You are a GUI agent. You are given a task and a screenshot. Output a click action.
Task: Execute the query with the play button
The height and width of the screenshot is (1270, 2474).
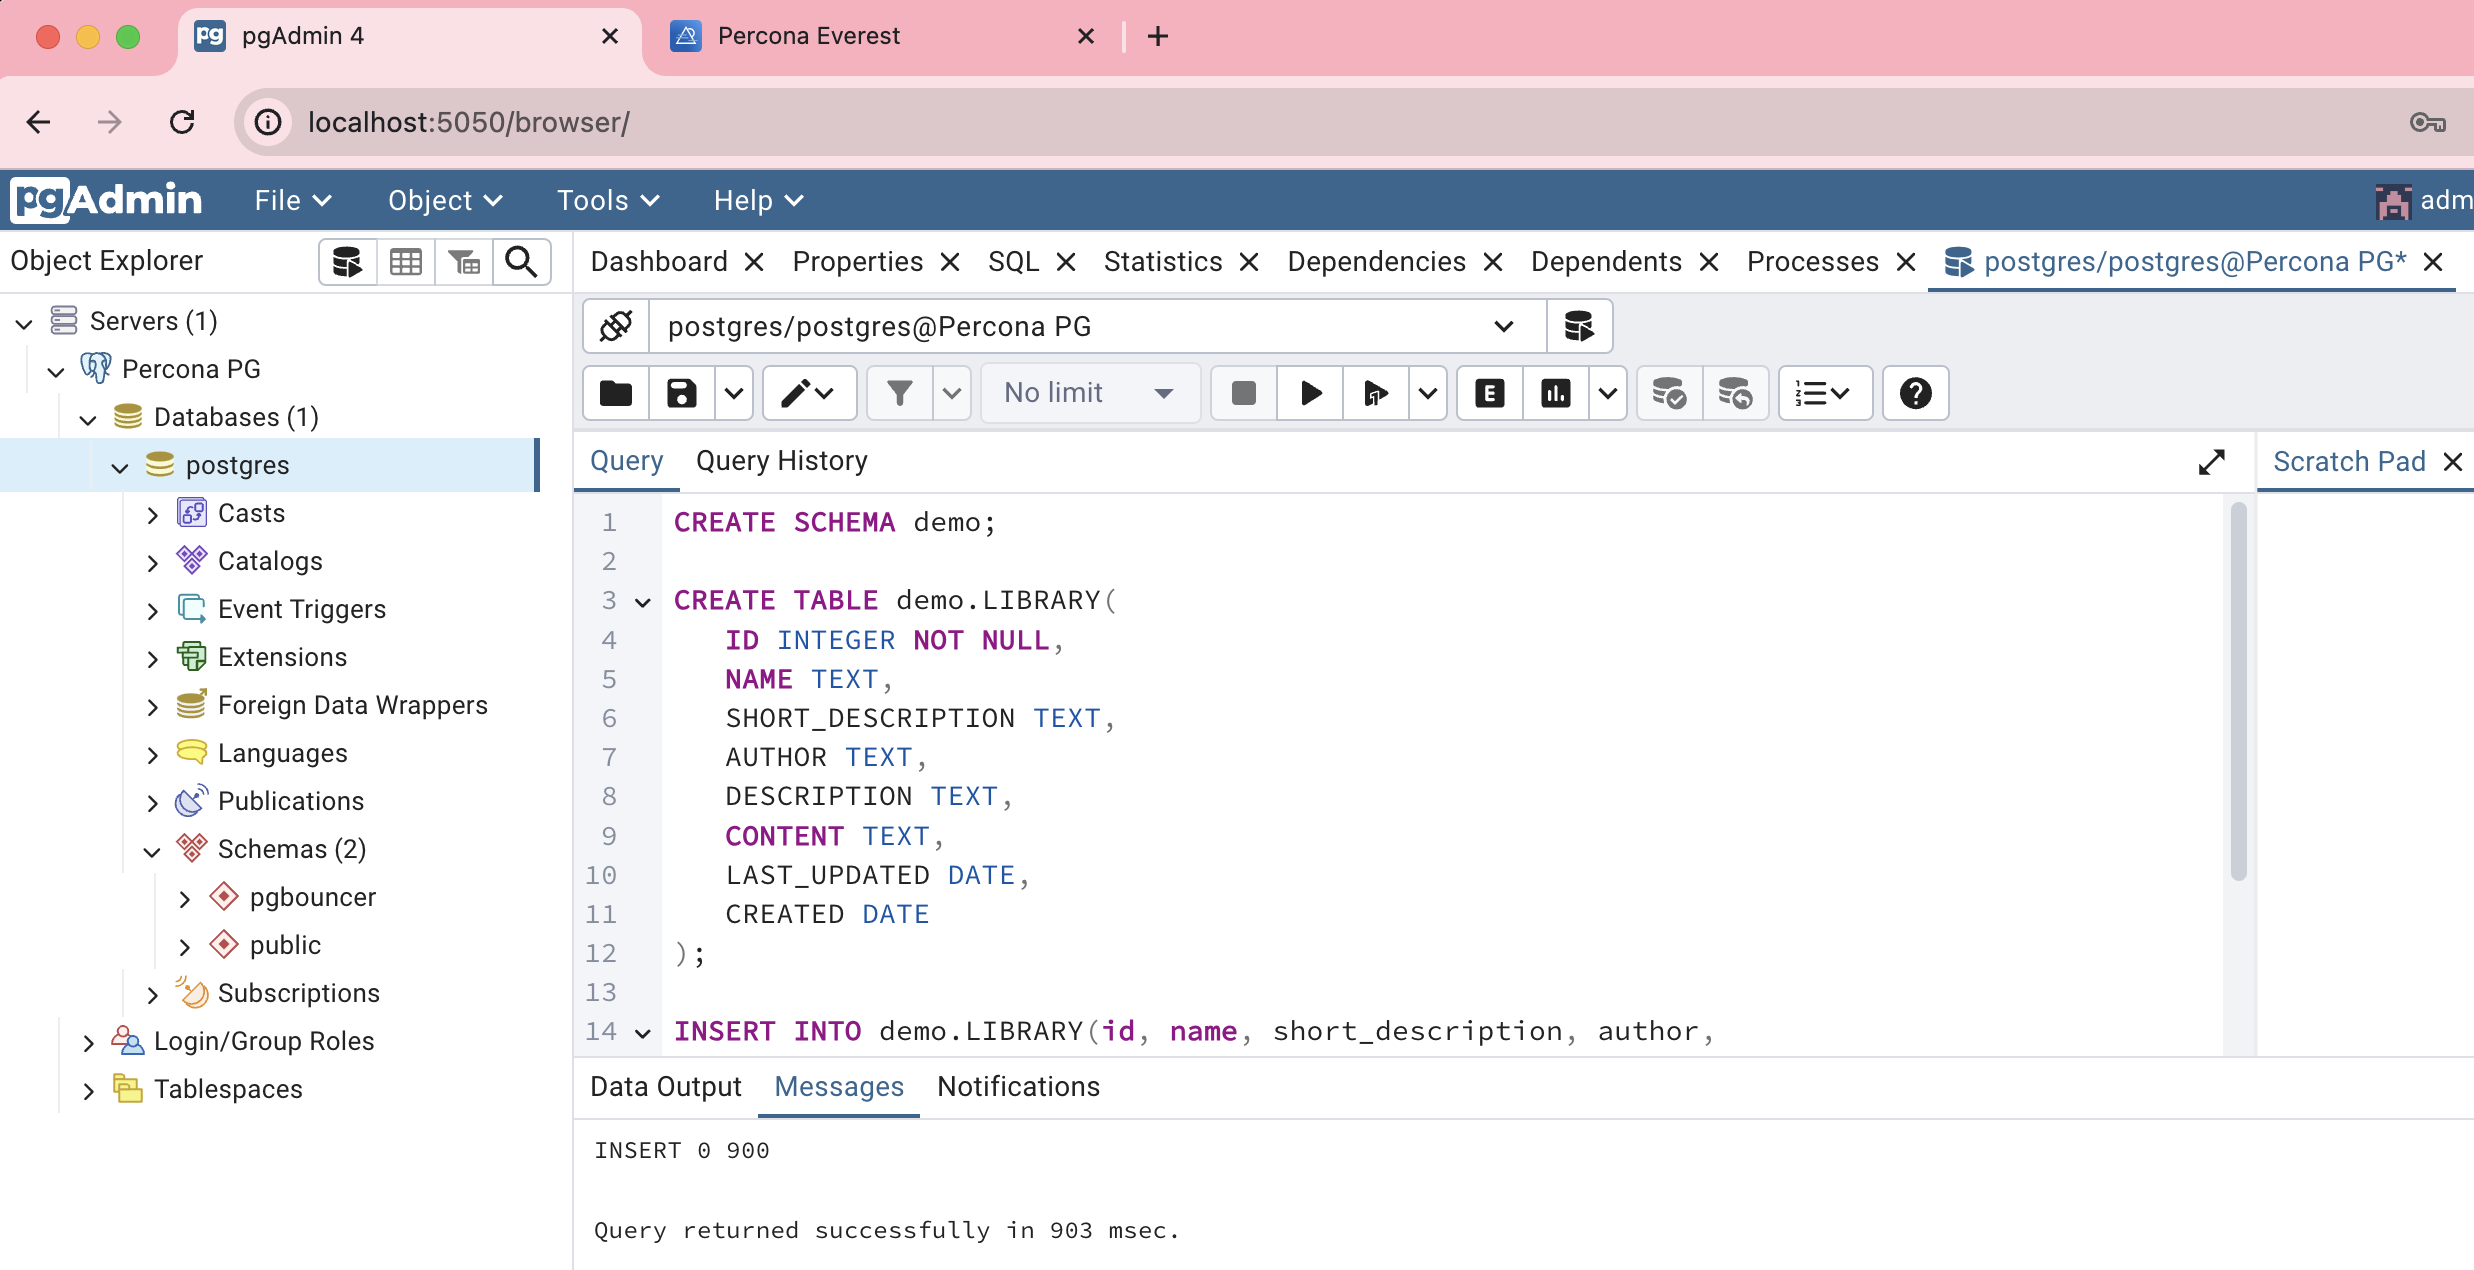(x=1309, y=393)
